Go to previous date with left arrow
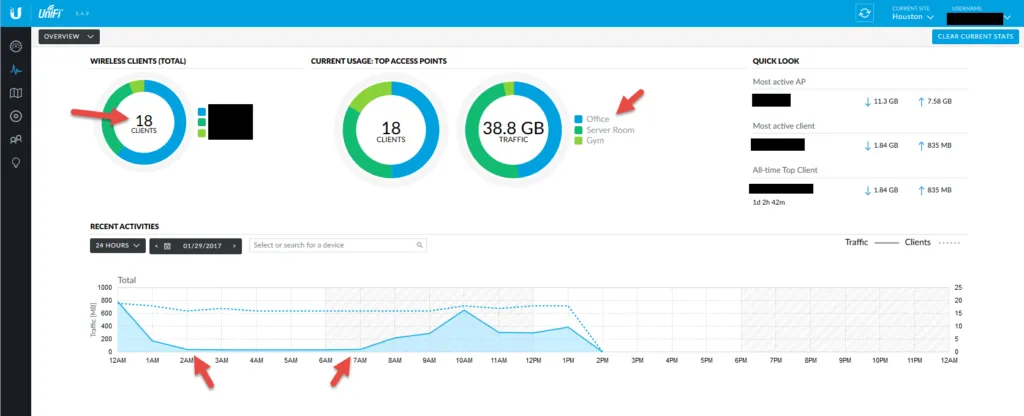Viewport: 1024px width, 416px height. [x=156, y=245]
